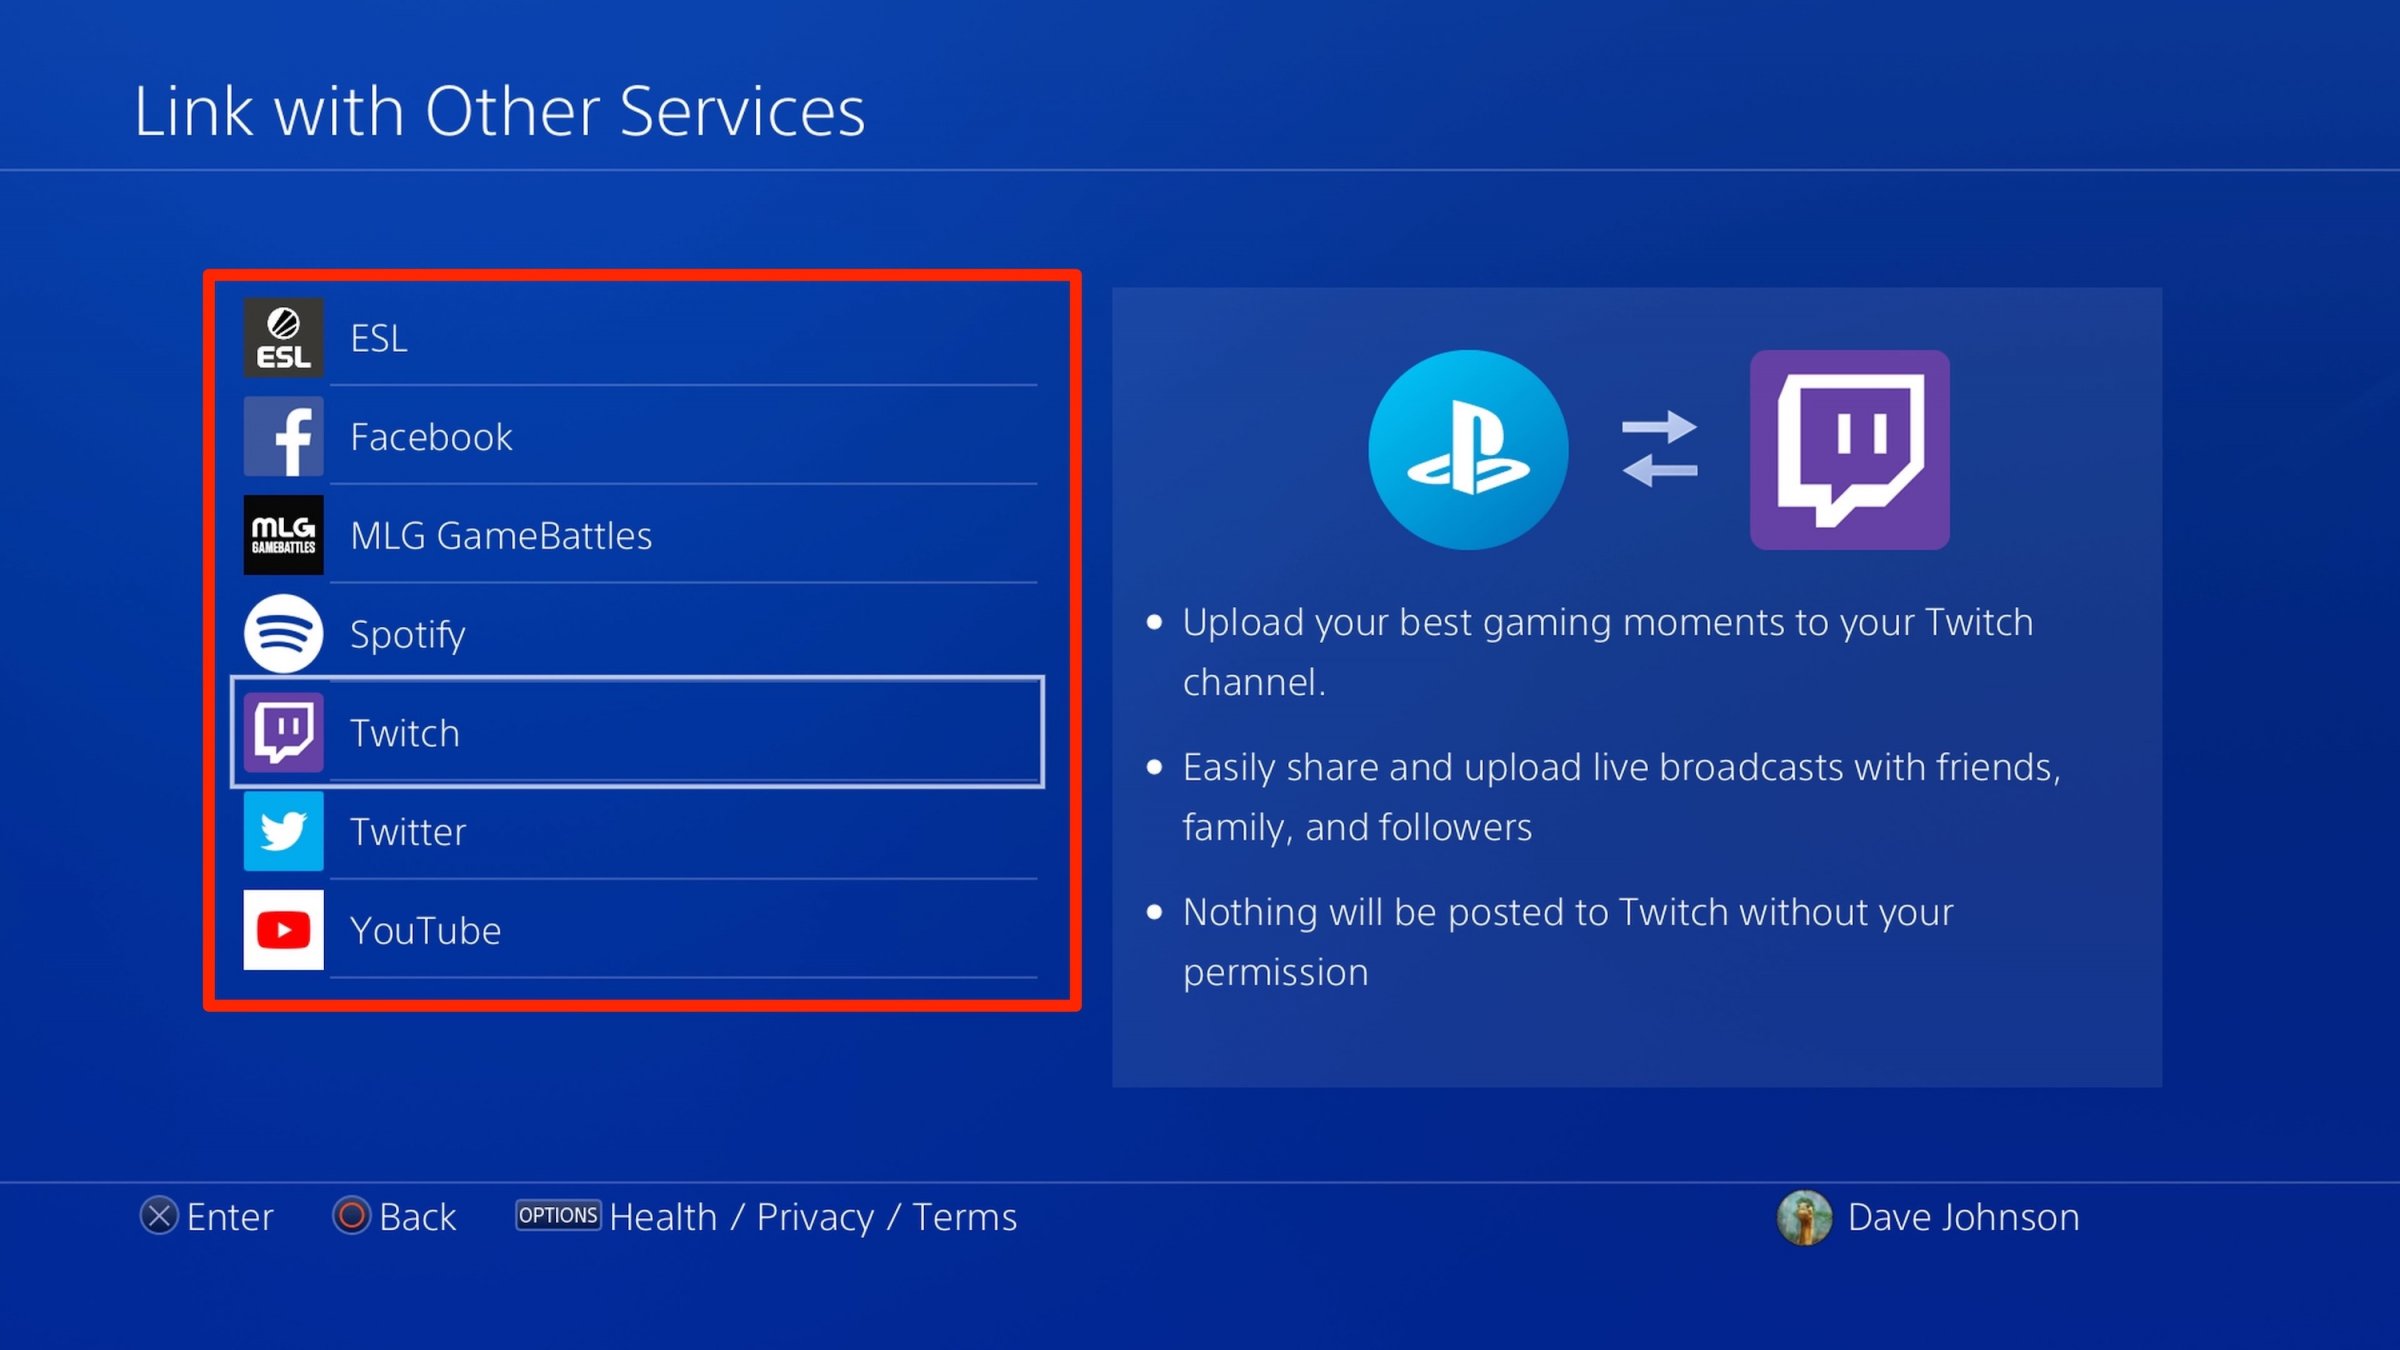Select the ESL service icon
The image size is (2400, 1350).
point(284,338)
